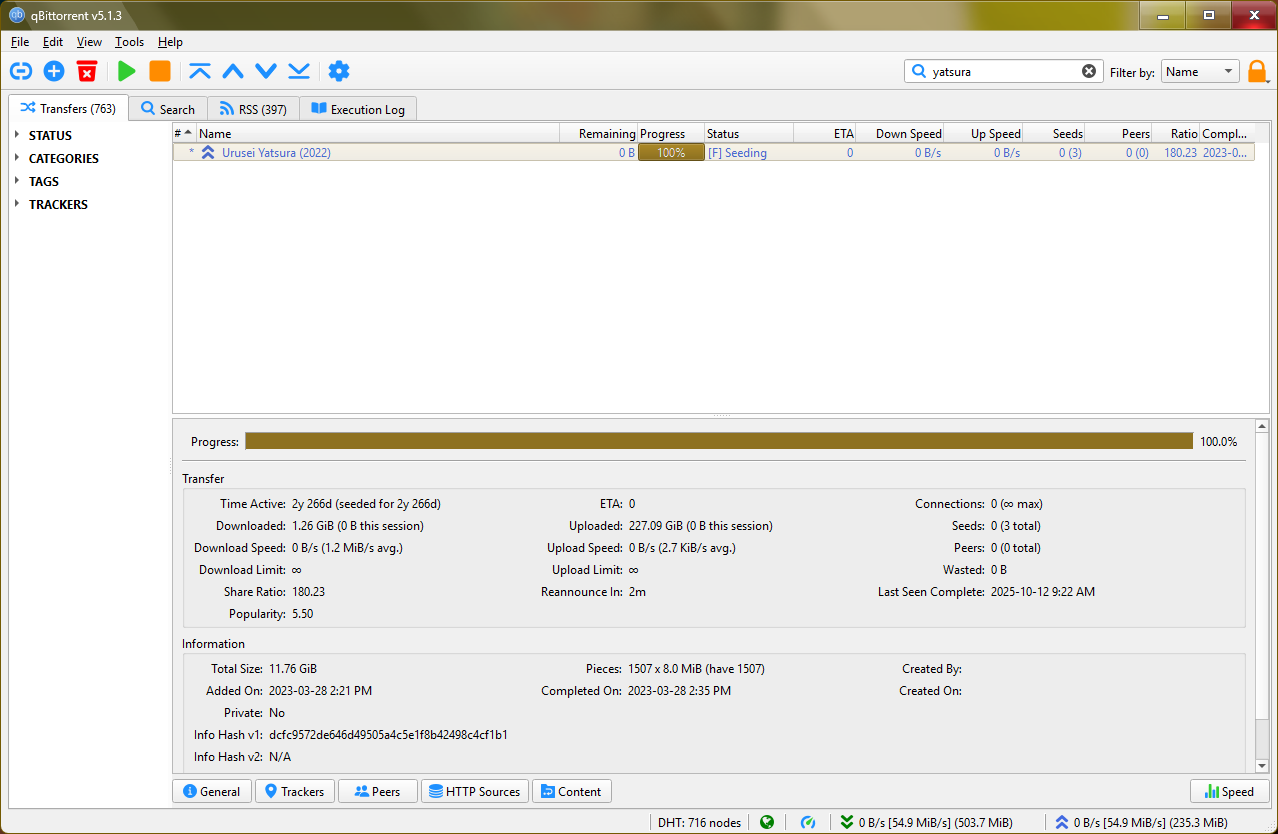
Task: Click the Total Size value 11.76 GiB
Action: tap(293, 669)
